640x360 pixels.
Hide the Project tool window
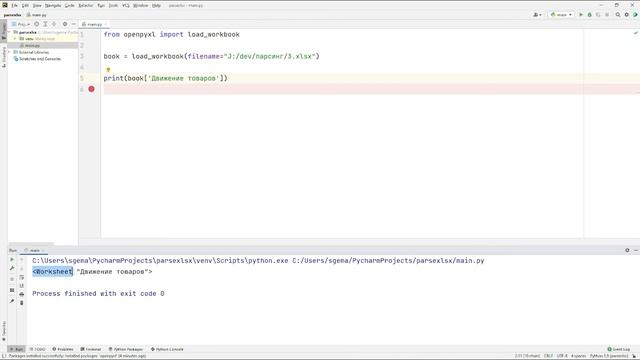click(73, 24)
